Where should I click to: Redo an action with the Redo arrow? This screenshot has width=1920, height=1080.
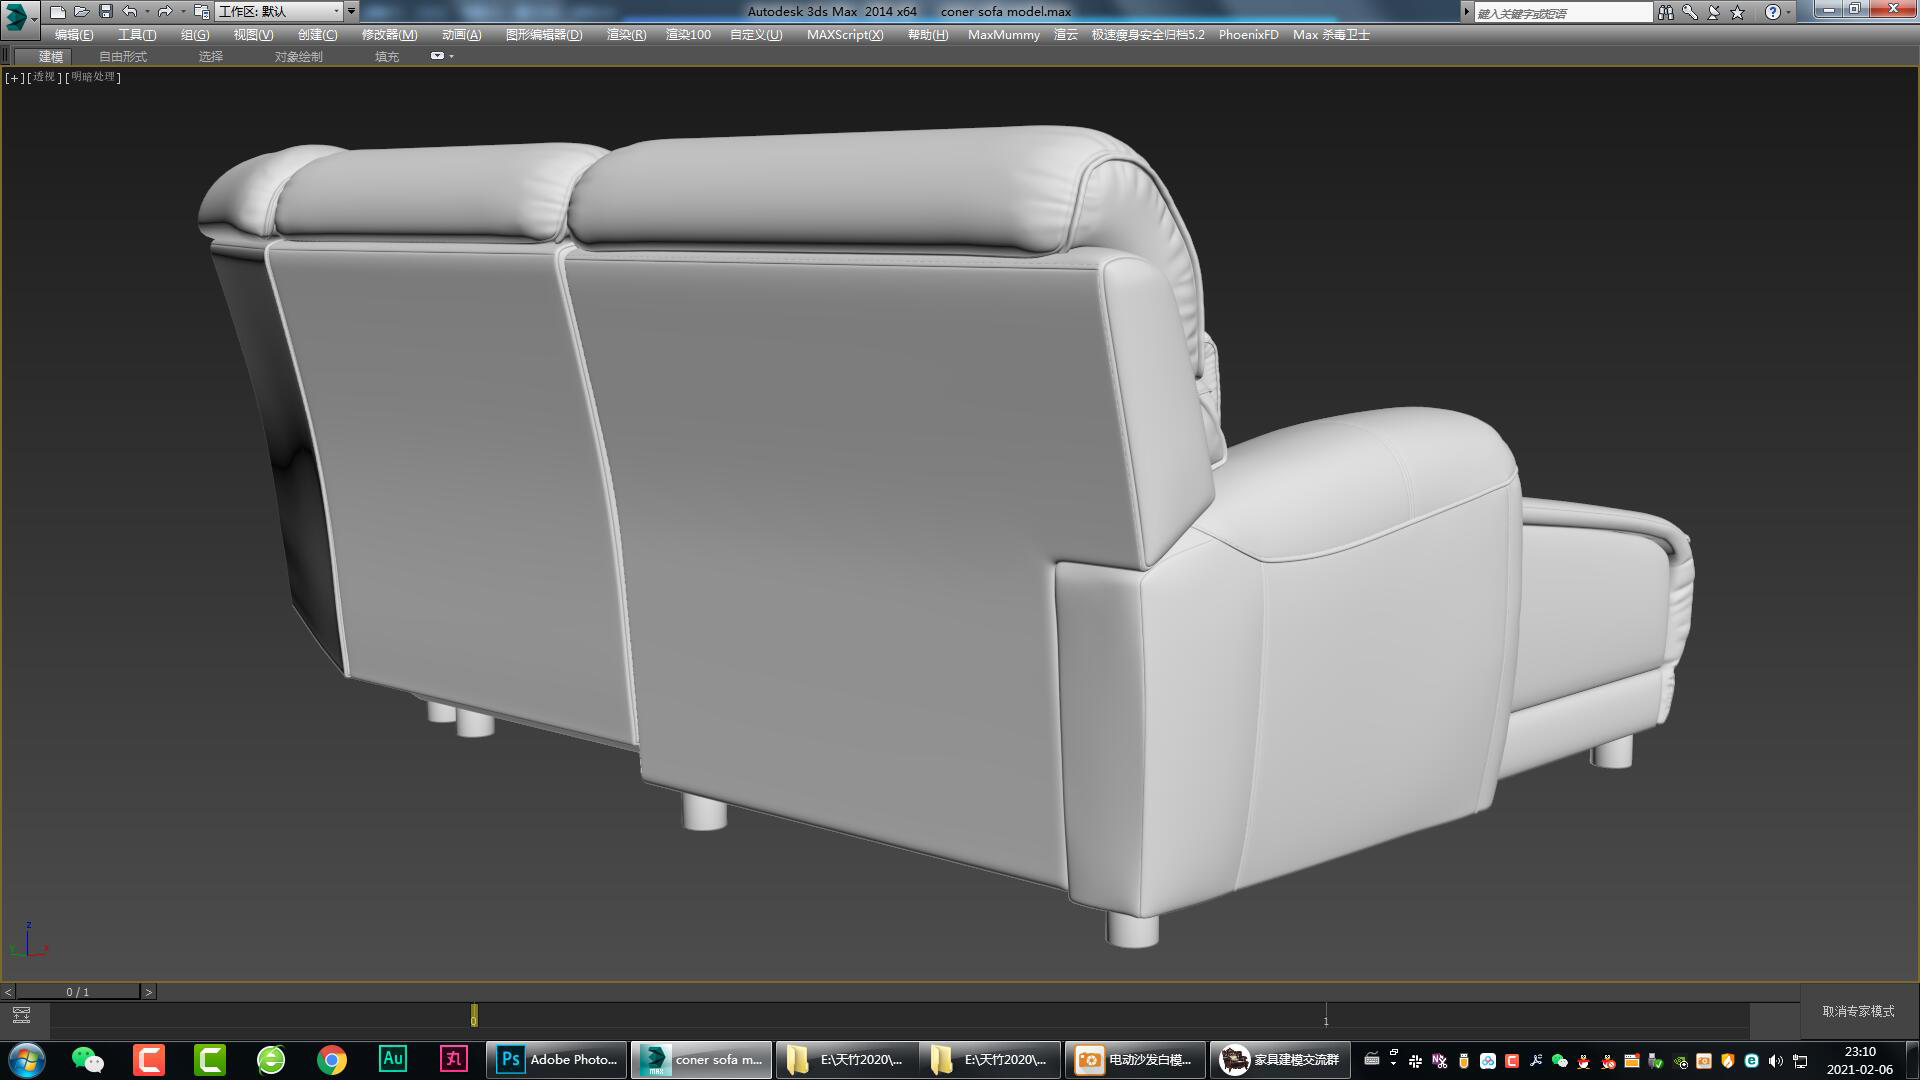pos(165,11)
